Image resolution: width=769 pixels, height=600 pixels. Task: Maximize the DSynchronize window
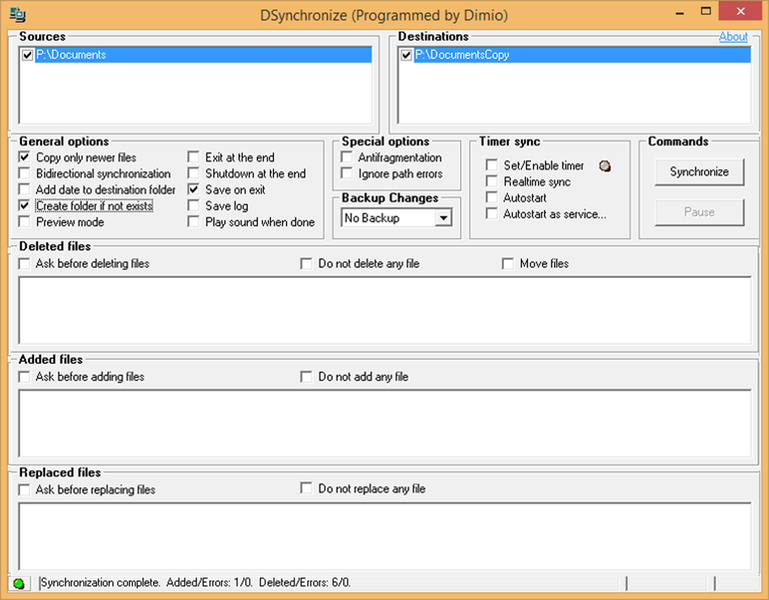coord(706,11)
